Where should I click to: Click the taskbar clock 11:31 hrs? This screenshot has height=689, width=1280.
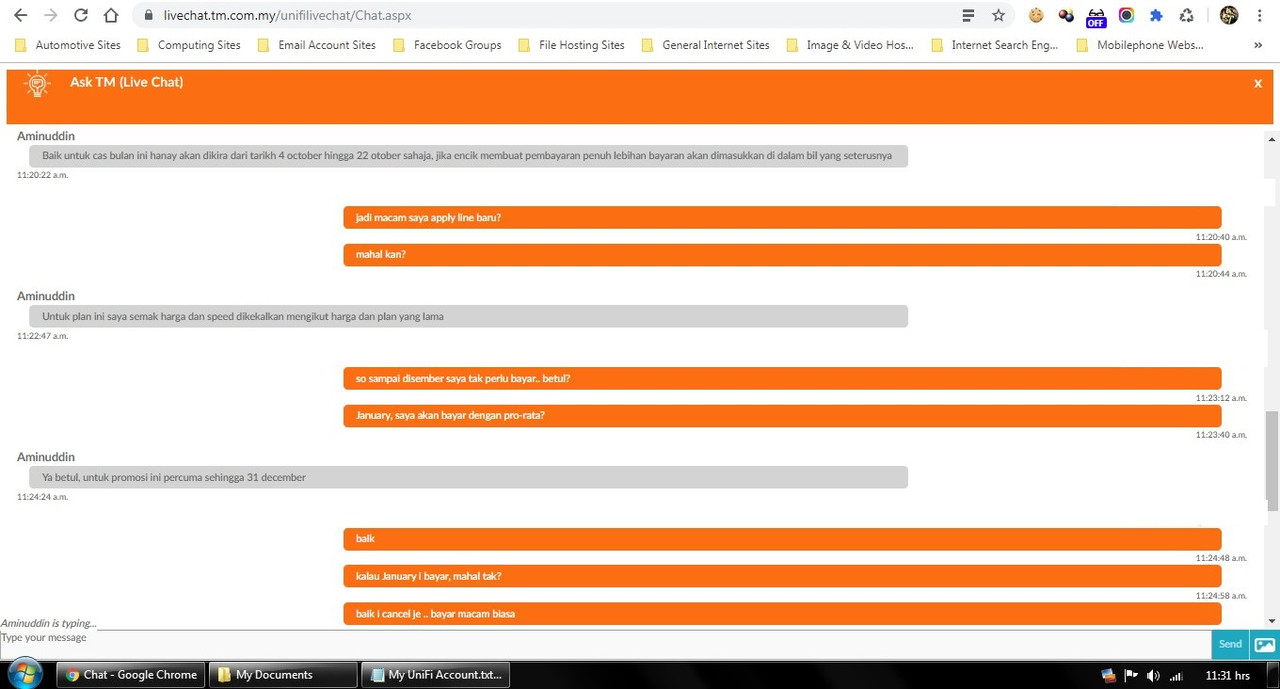tap(1228, 675)
